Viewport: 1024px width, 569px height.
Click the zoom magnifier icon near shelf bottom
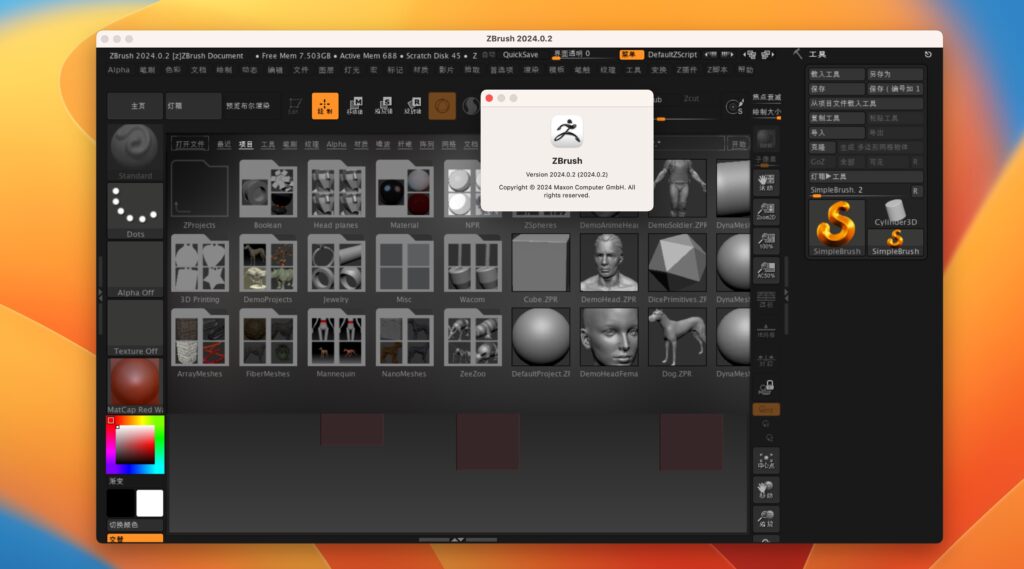[x=766, y=519]
